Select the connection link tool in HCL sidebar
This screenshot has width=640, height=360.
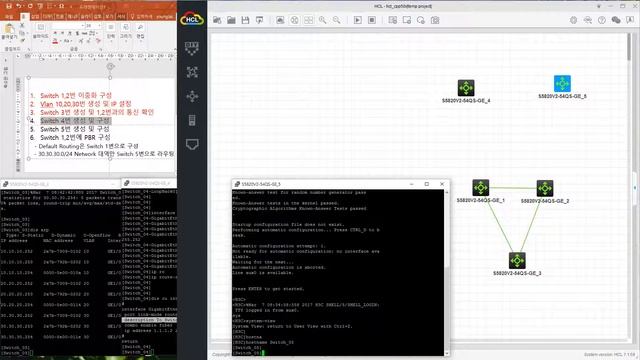point(192,144)
